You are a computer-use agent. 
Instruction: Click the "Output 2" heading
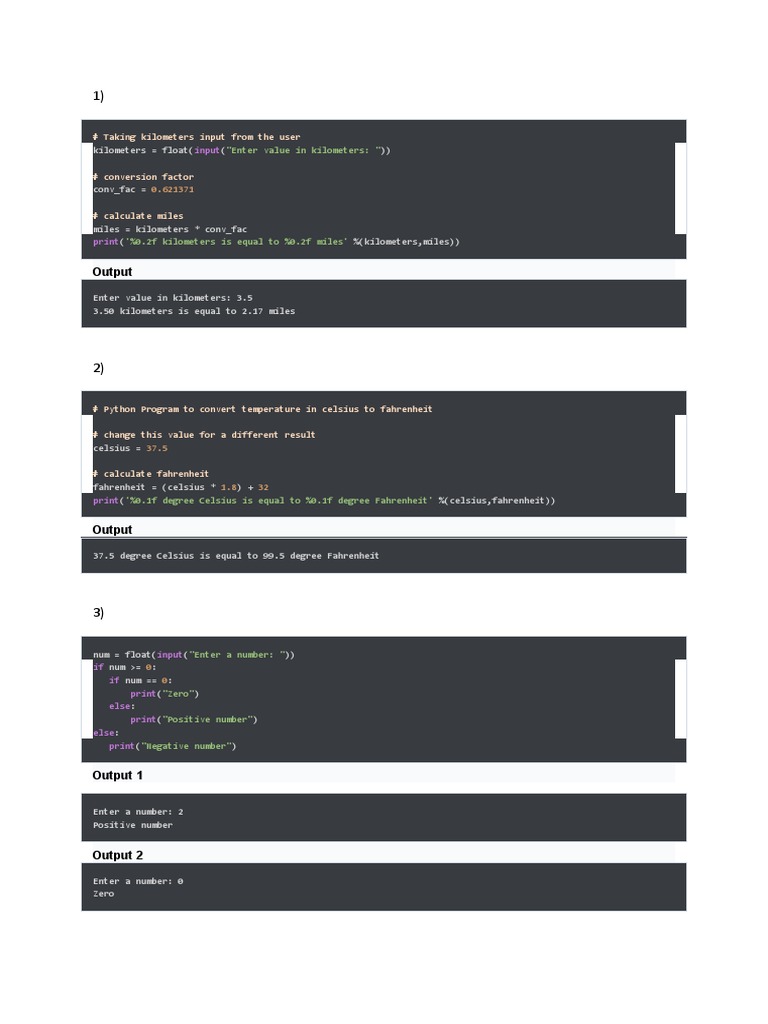[x=118, y=855]
